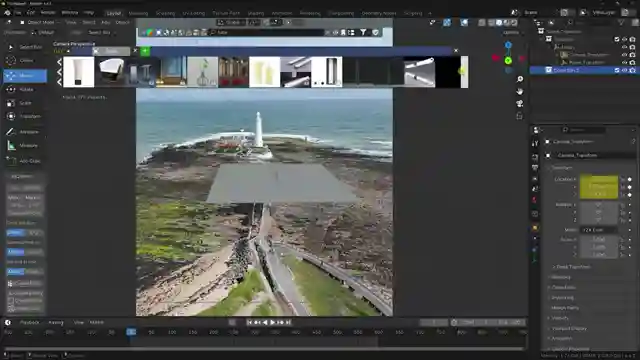640x360 pixels.
Task: Select the Annotate tool
Action: 25,132
